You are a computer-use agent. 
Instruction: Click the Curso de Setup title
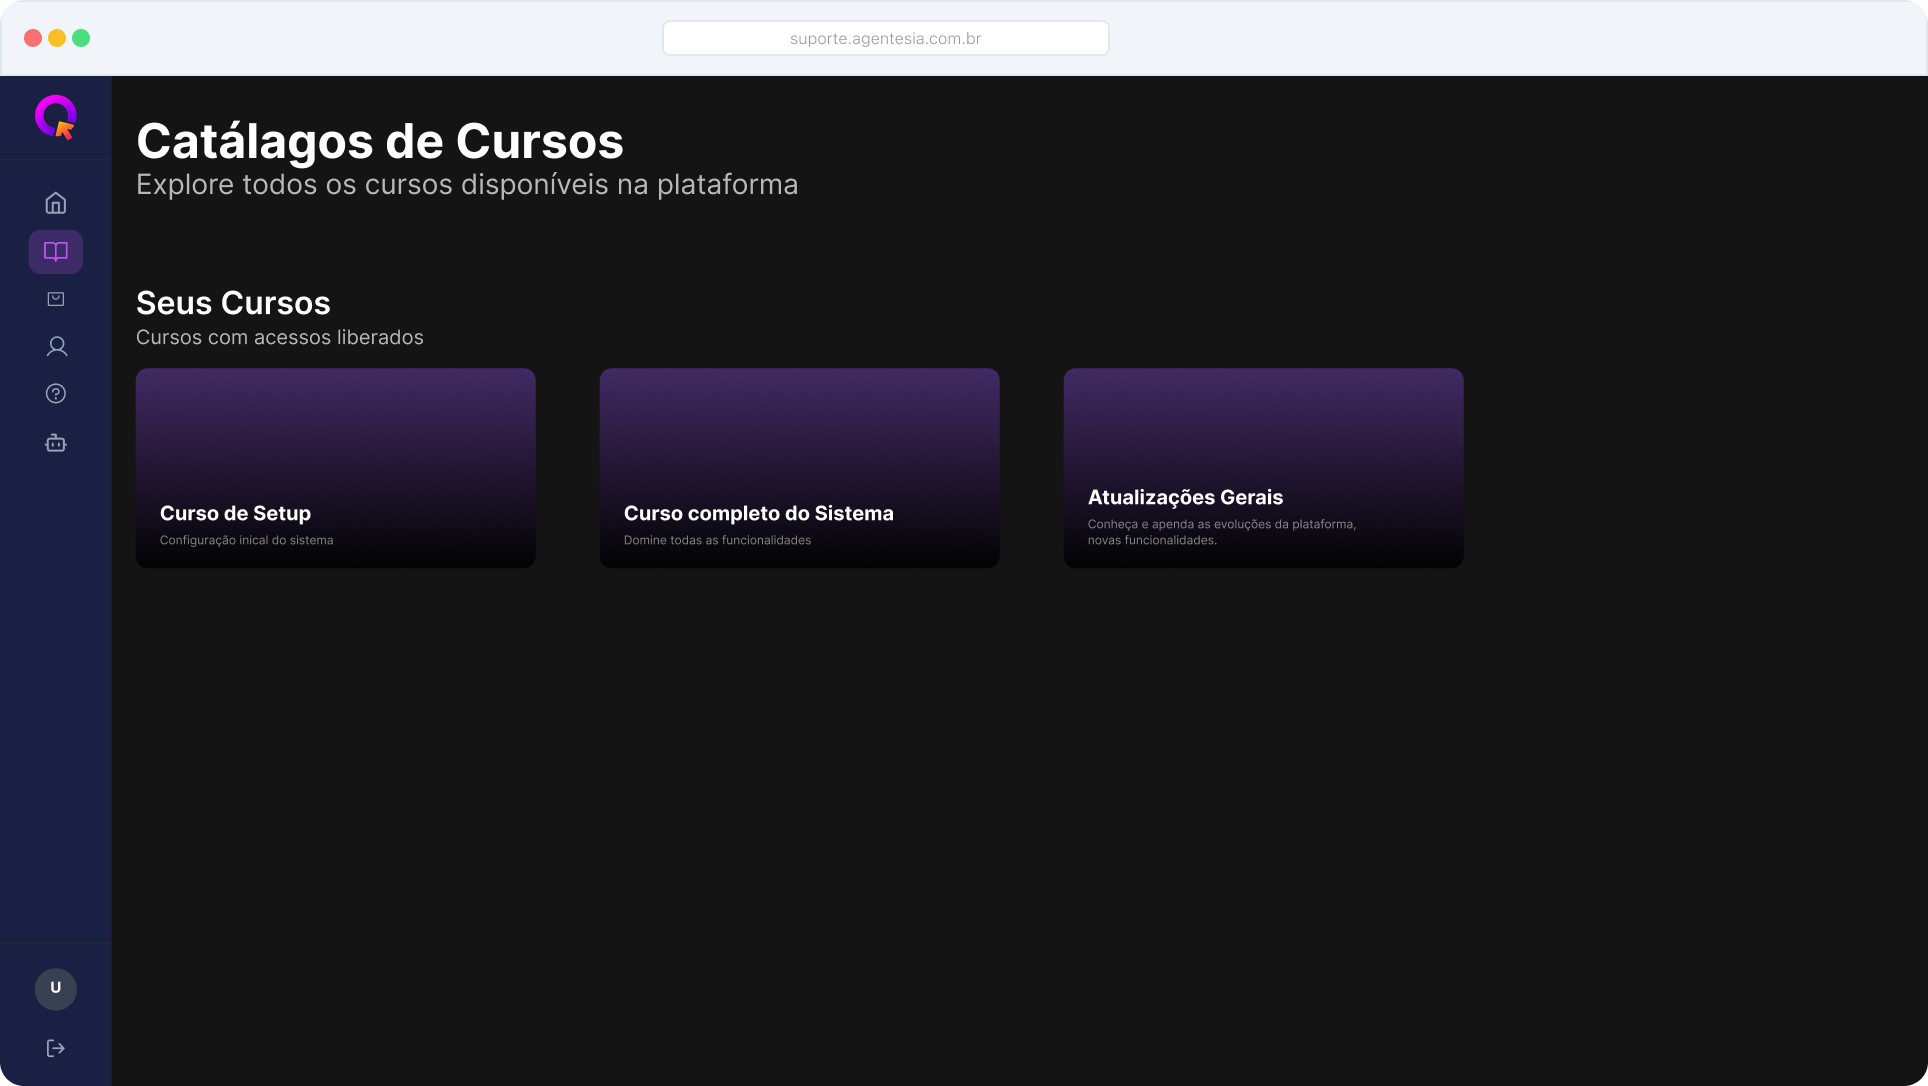pos(235,514)
